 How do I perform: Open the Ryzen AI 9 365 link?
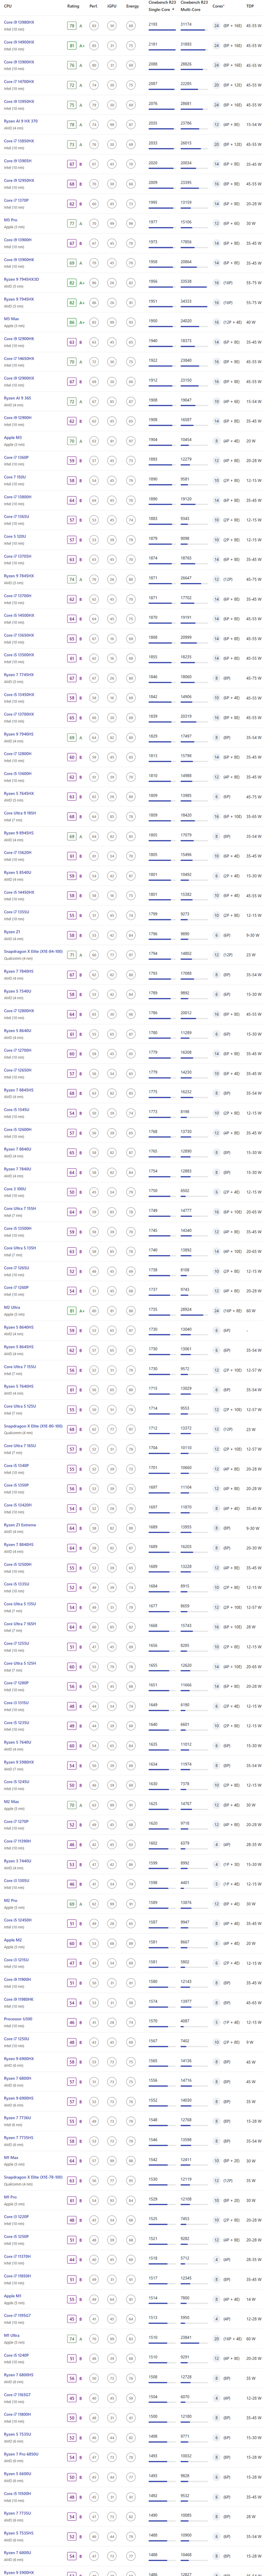pyautogui.click(x=17, y=398)
